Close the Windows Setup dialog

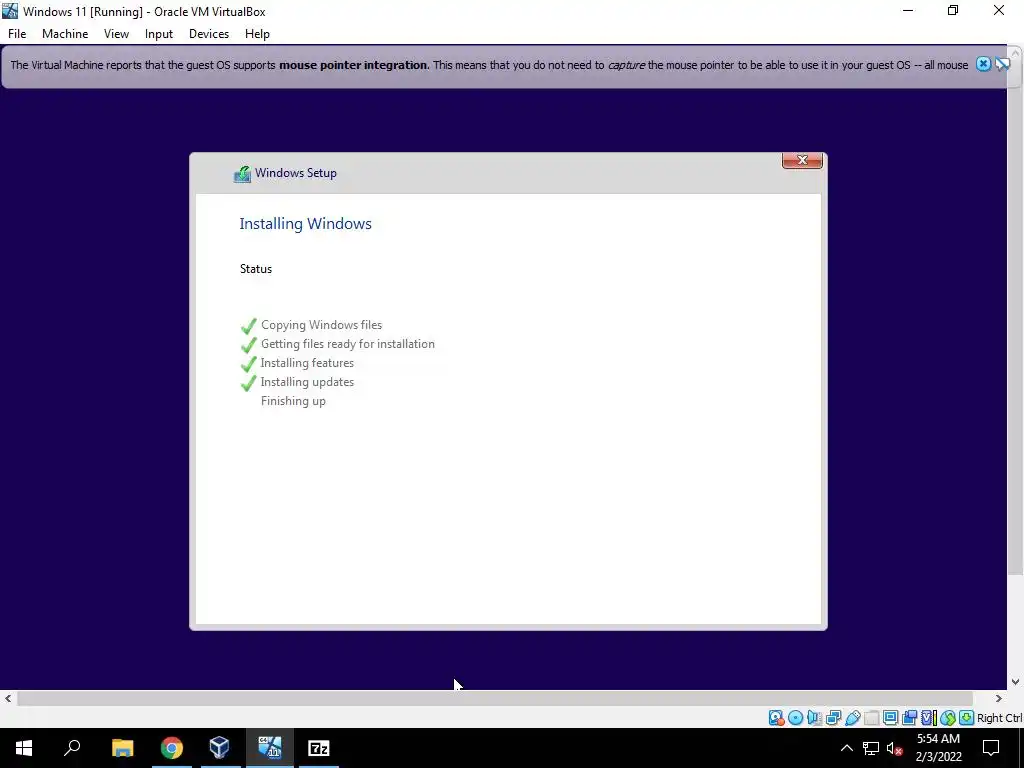click(802, 160)
